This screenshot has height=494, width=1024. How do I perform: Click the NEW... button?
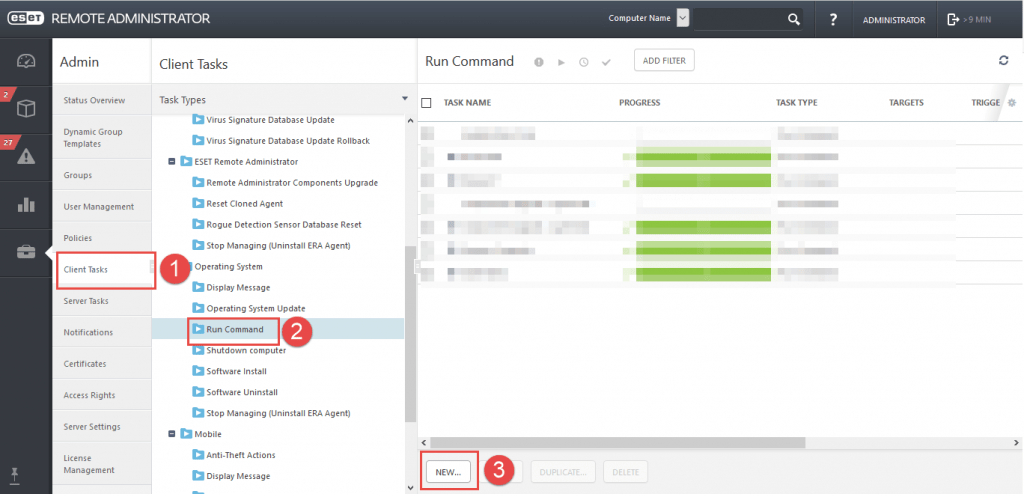click(x=448, y=472)
